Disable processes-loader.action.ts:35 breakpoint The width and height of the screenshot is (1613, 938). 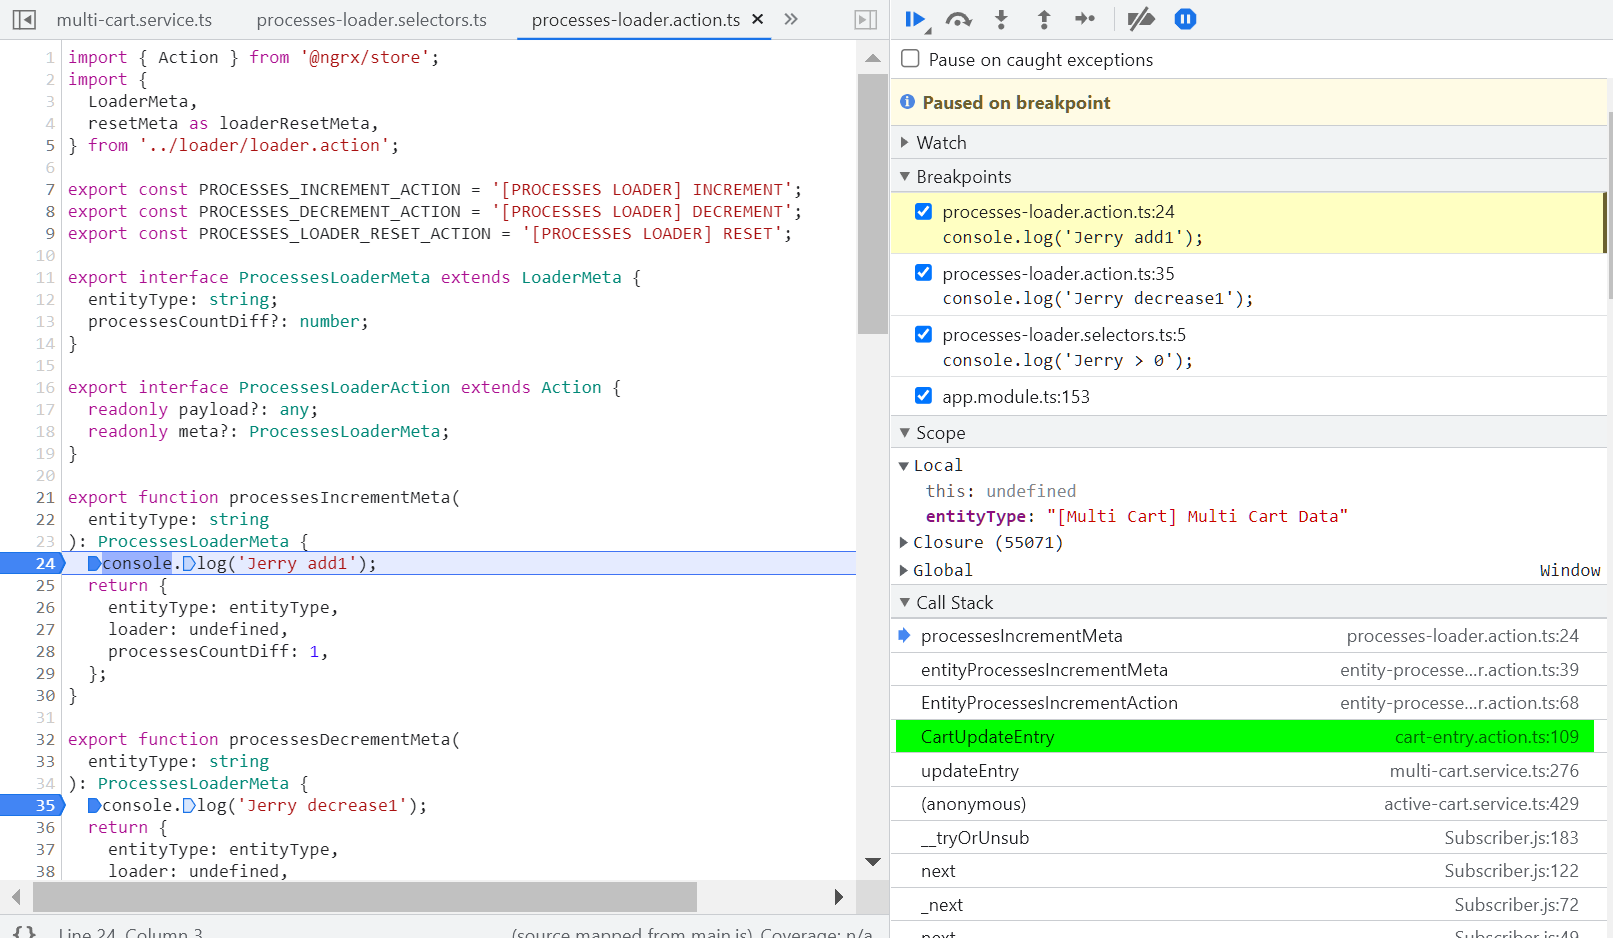[x=923, y=273]
